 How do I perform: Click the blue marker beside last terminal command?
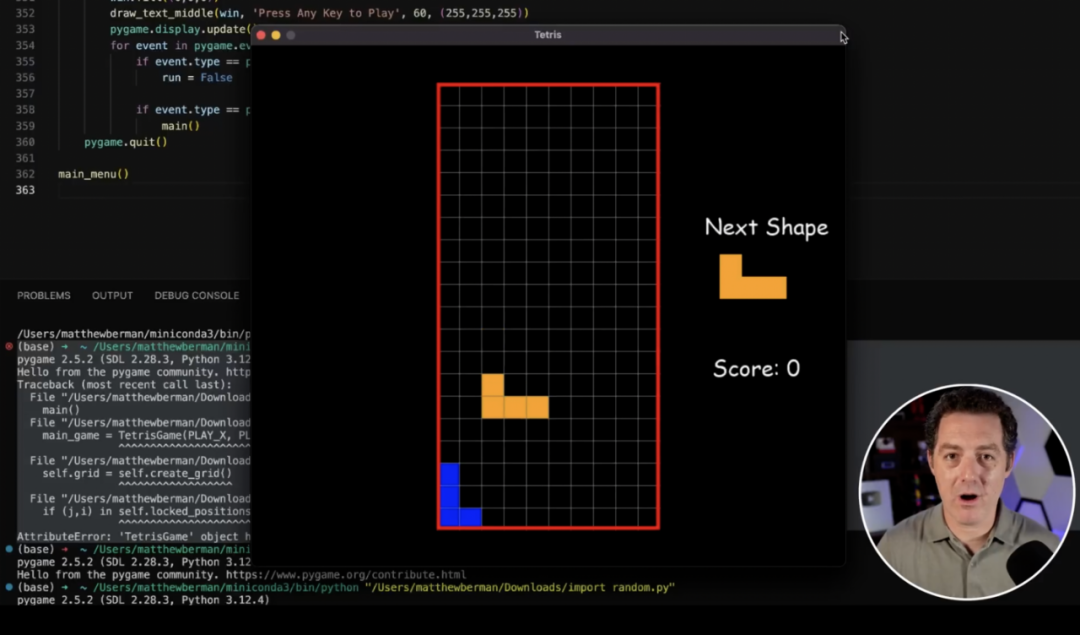click(x=9, y=588)
